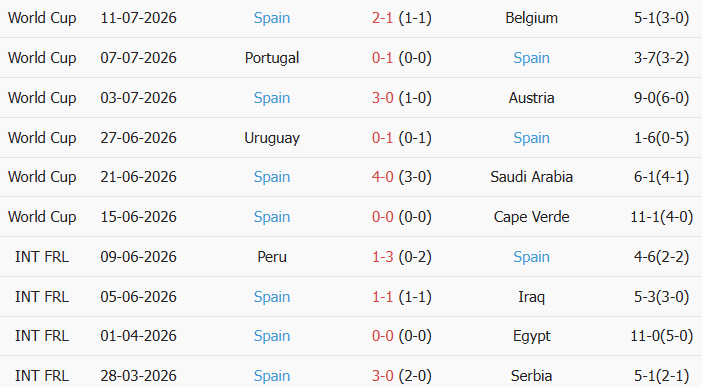
Task: Open the Austria team name
Action: click(x=531, y=98)
